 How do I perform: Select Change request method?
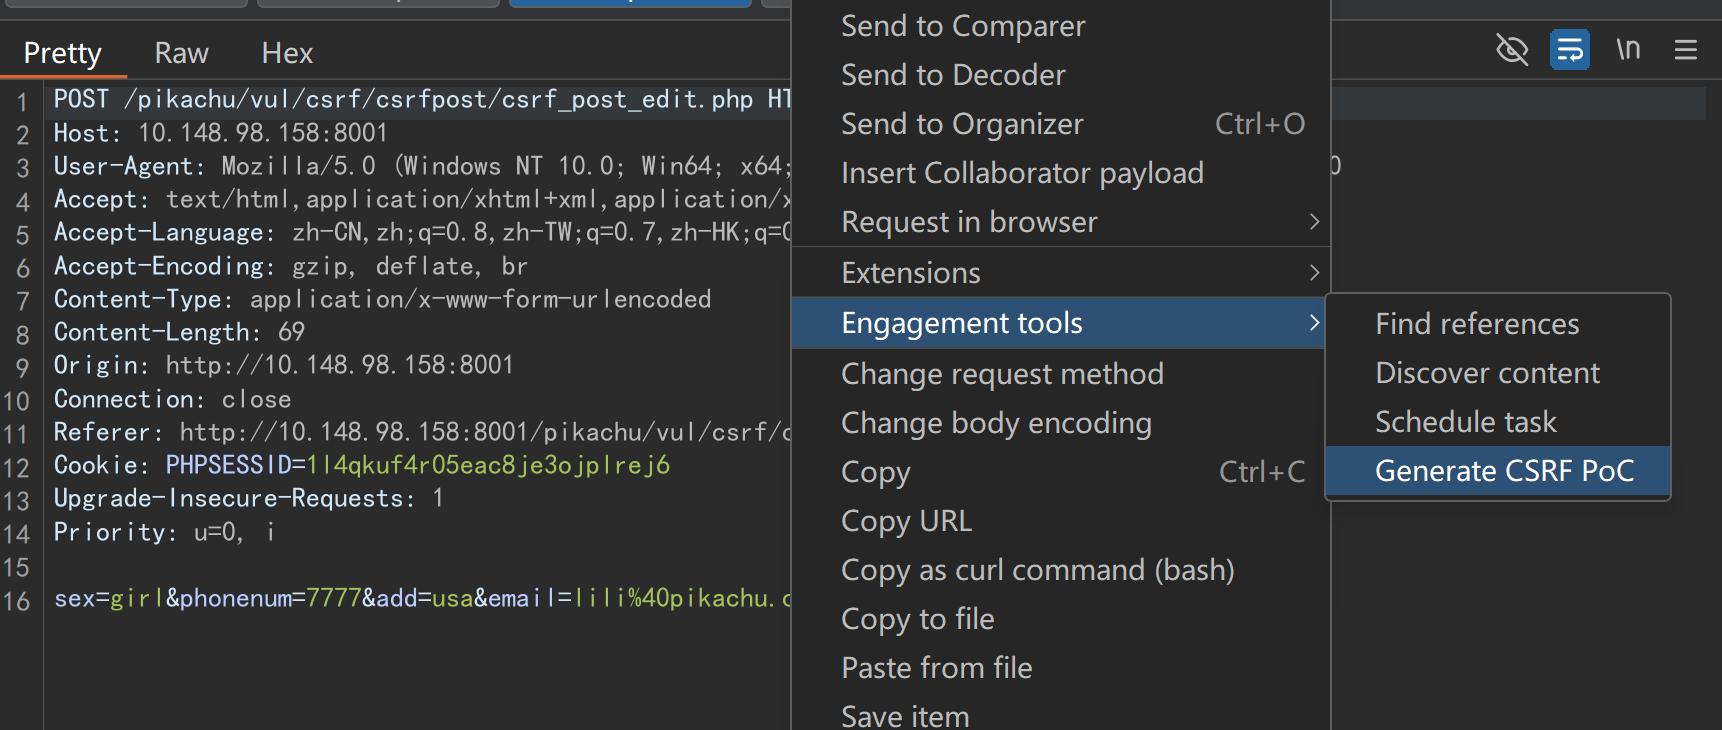coord(1002,374)
